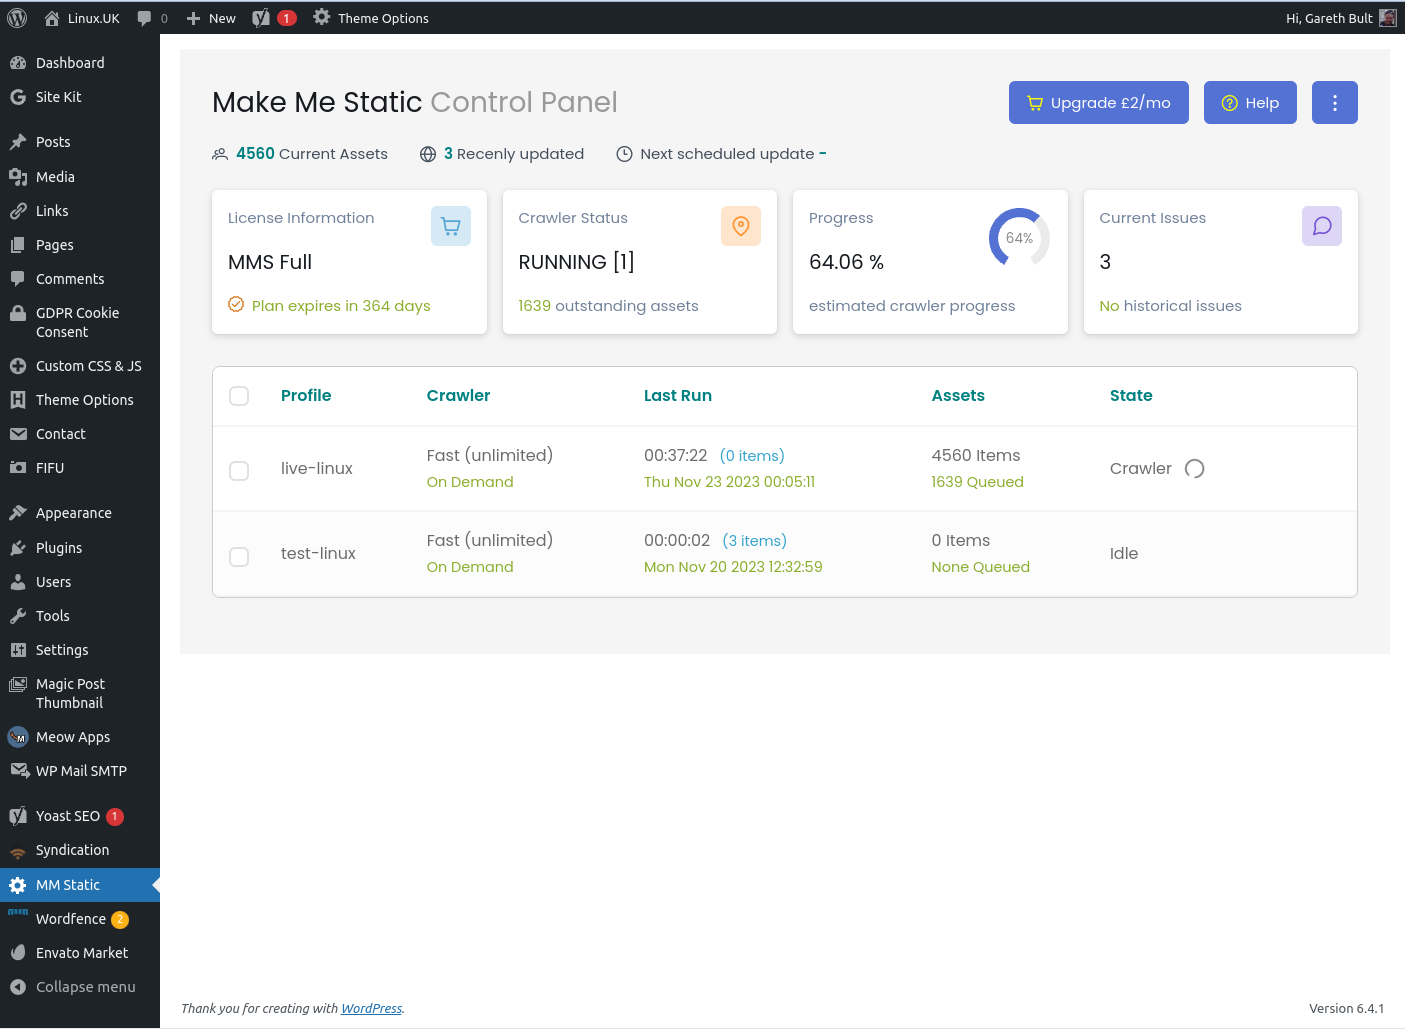Open WP Mail SMTP menu
The height and width of the screenshot is (1029, 1405).
coord(80,771)
